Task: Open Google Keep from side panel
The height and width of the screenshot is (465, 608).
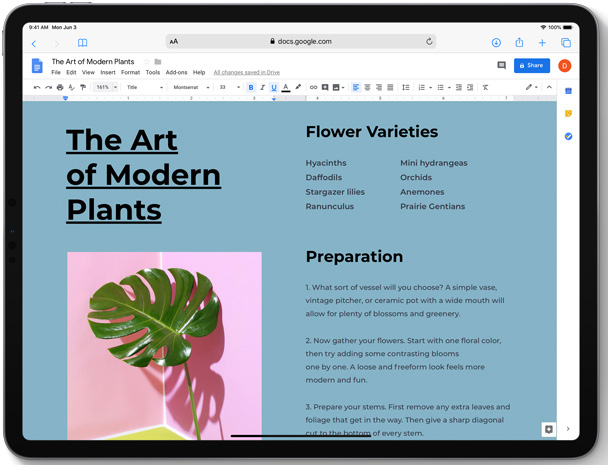Action: [568, 113]
